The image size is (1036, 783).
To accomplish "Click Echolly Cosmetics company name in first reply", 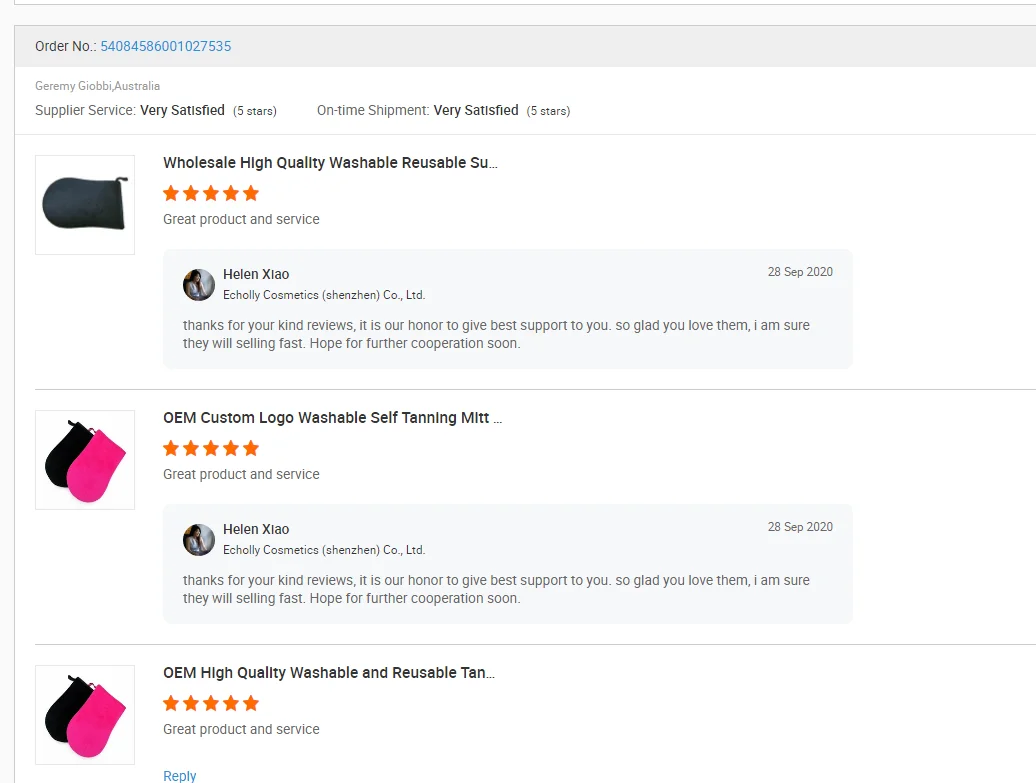I will click(324, 295).
